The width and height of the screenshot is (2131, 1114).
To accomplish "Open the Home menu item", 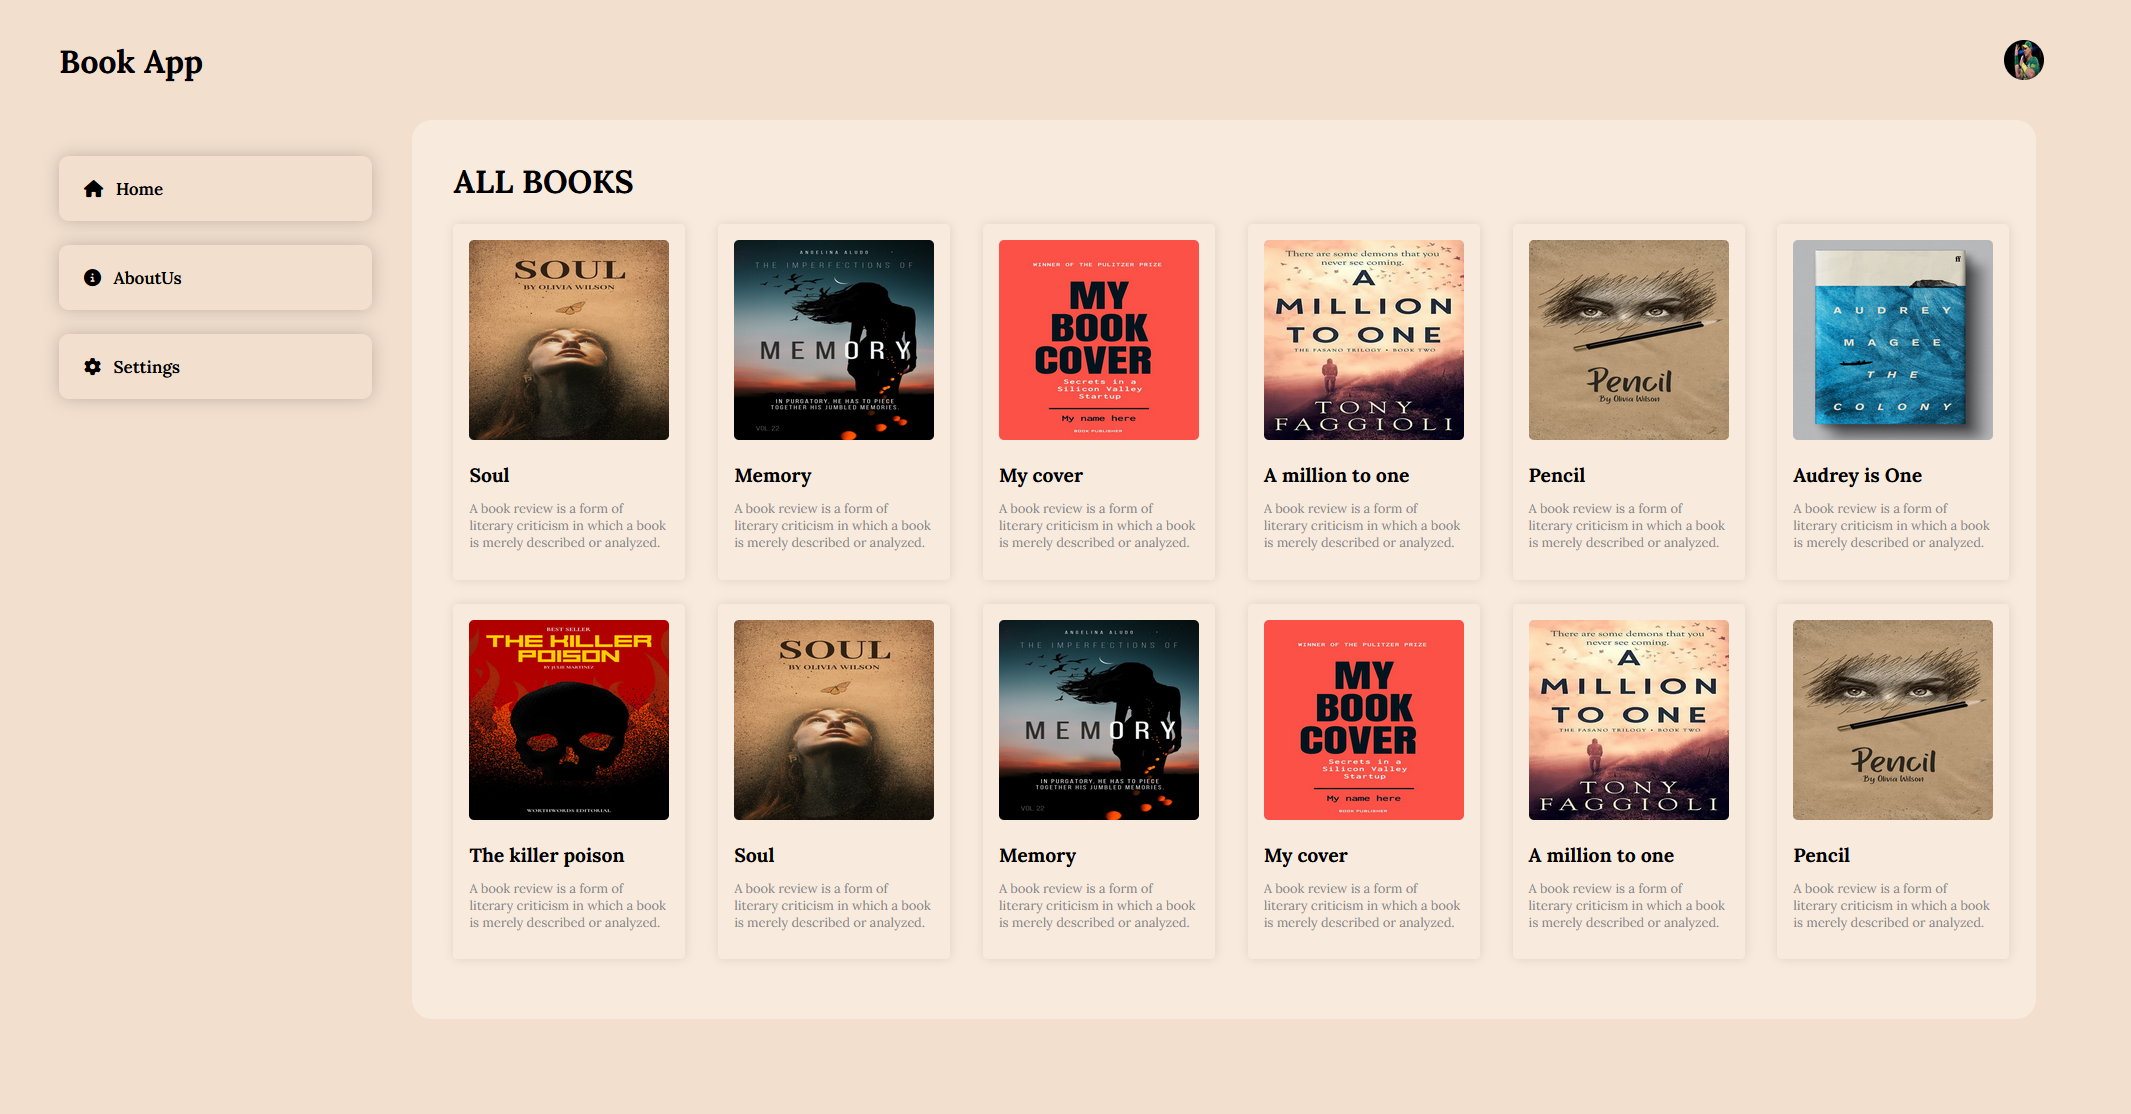I will pos(215,189).
